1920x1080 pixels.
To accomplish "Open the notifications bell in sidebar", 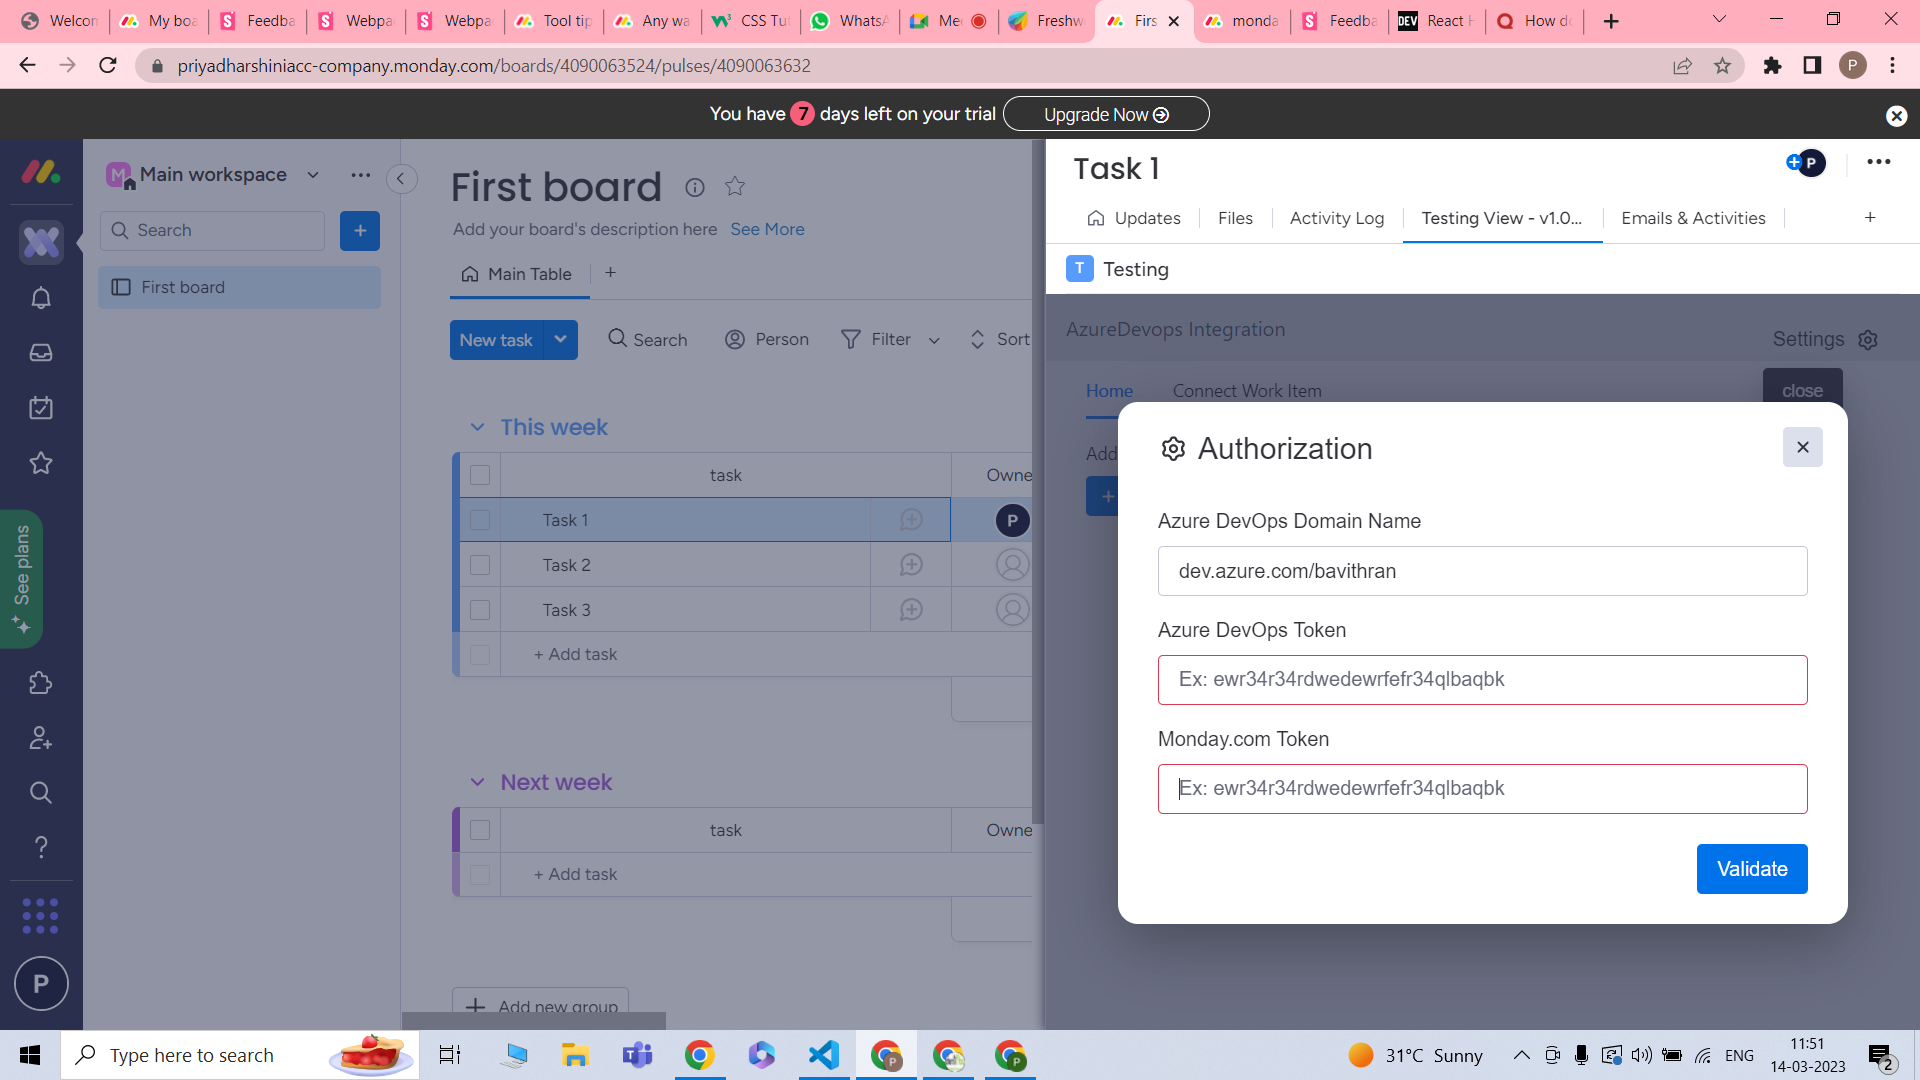I will coord(41,298).
